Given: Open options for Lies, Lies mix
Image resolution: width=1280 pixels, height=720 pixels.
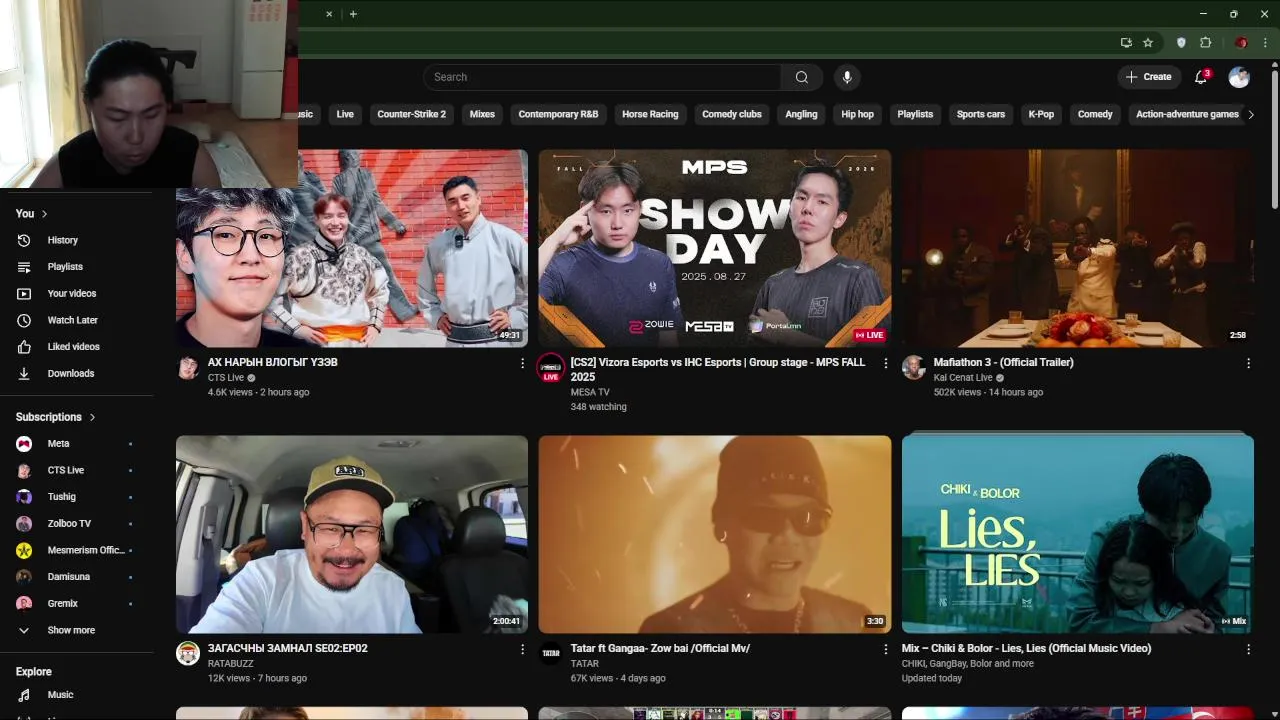Looking at the screenshot, I should coord(1248,649).
